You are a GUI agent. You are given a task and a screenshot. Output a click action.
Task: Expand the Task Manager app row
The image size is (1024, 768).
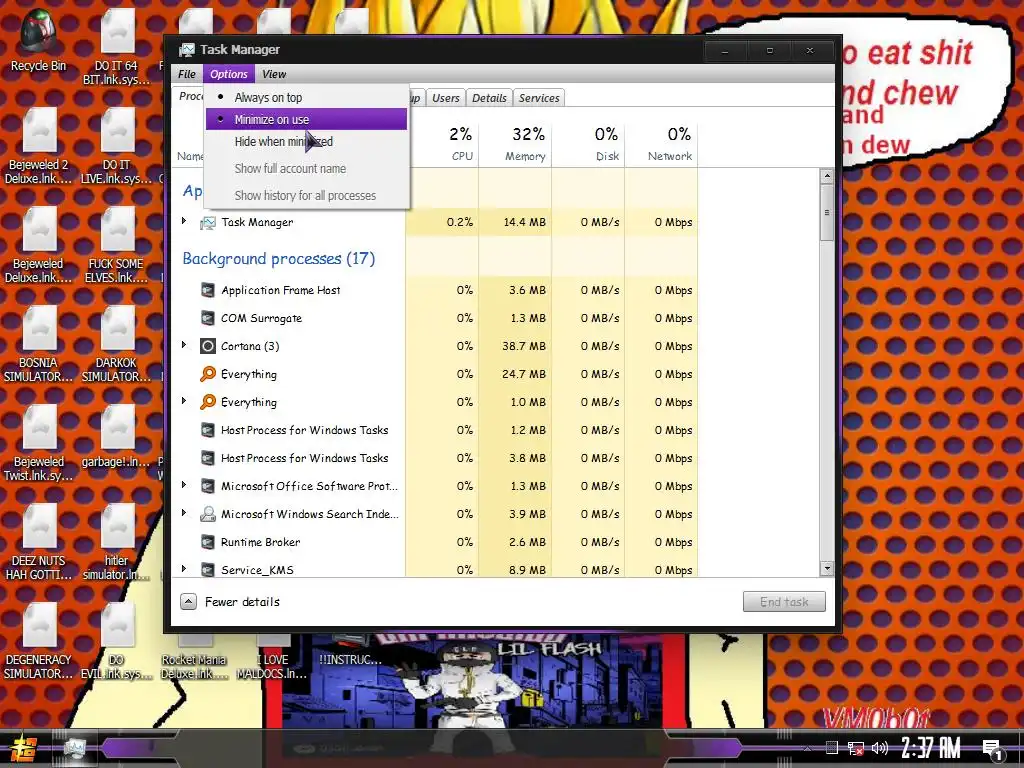[x=184, y=221]
